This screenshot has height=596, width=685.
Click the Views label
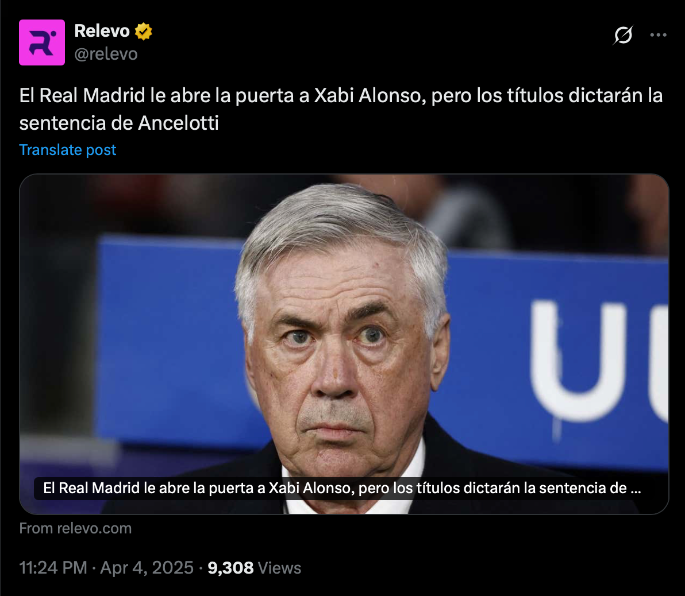[280, 568]
